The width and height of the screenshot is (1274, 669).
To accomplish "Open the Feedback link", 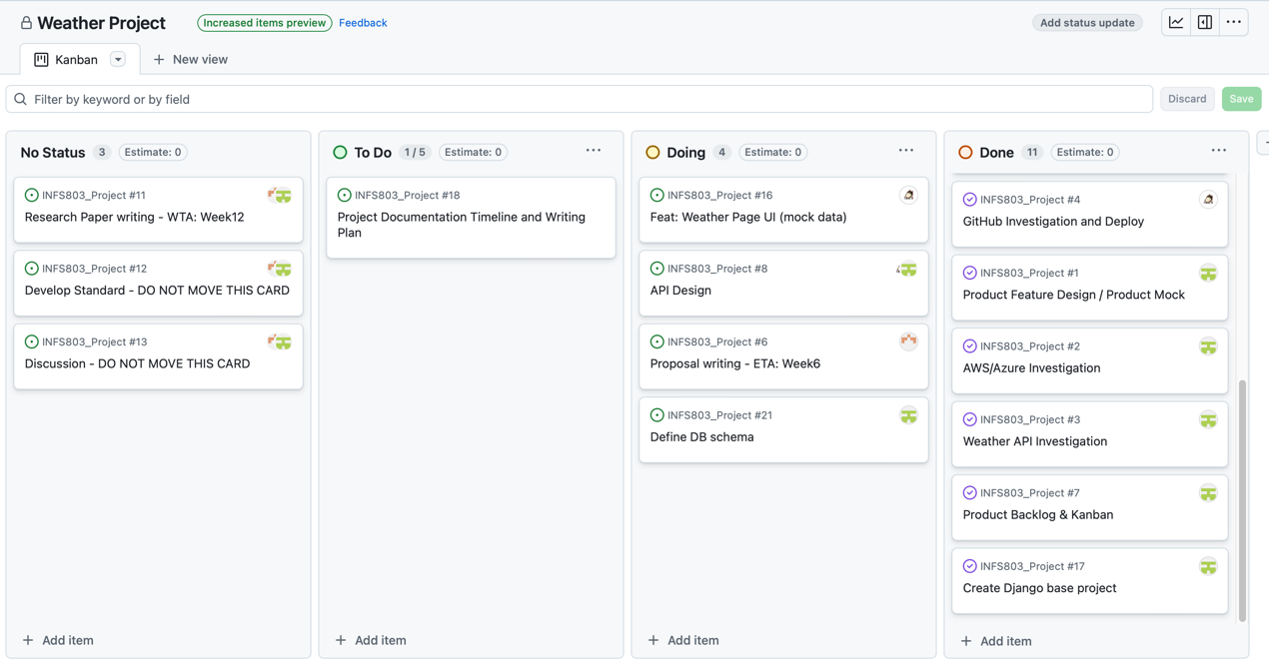I will (363, 23).
